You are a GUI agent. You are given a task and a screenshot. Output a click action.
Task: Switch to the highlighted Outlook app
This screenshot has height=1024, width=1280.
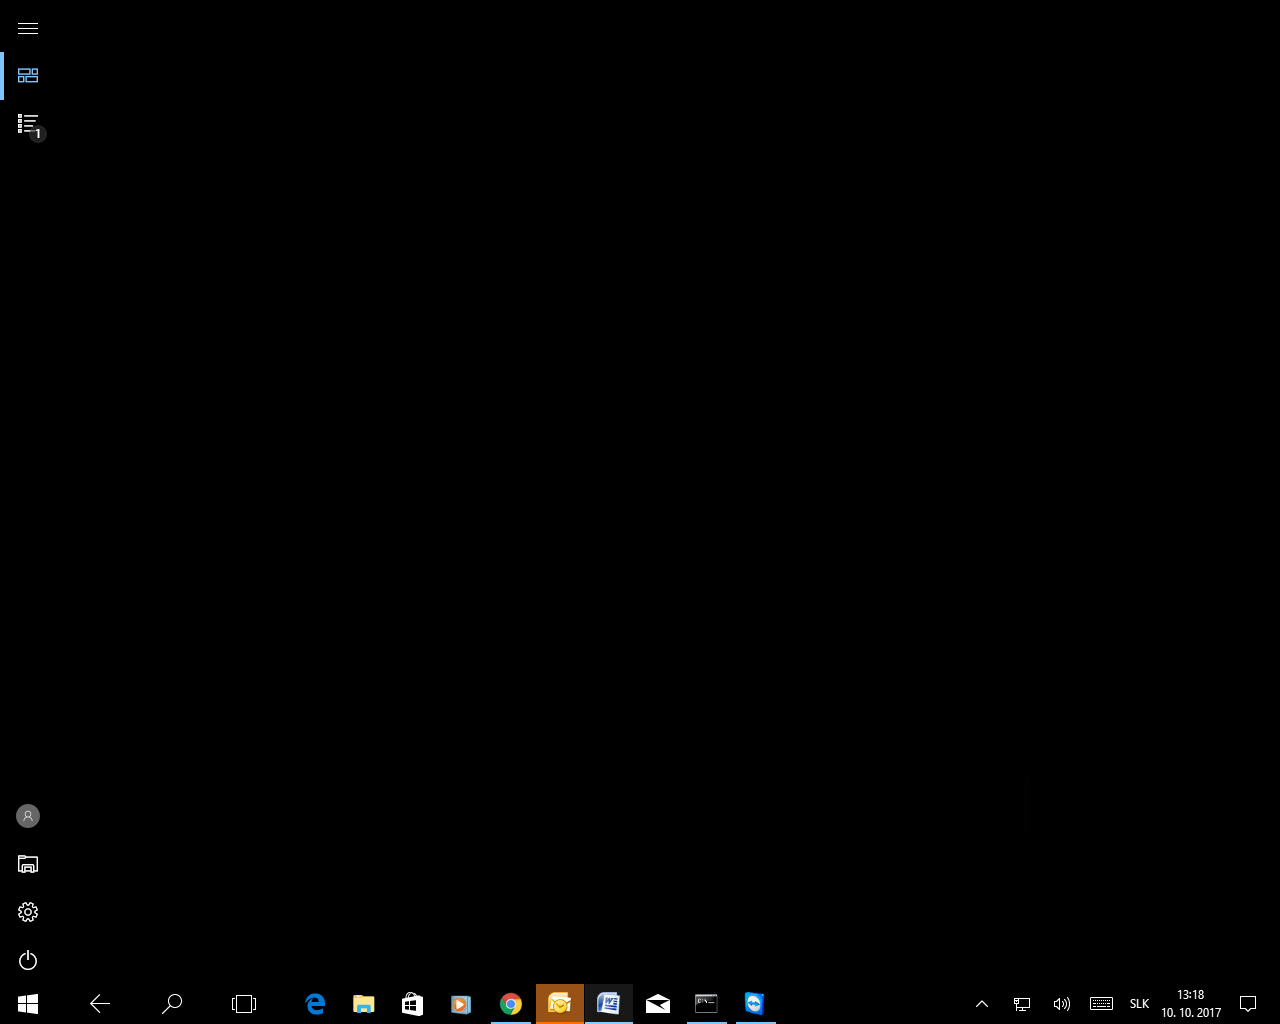(x=560, y=1004)
